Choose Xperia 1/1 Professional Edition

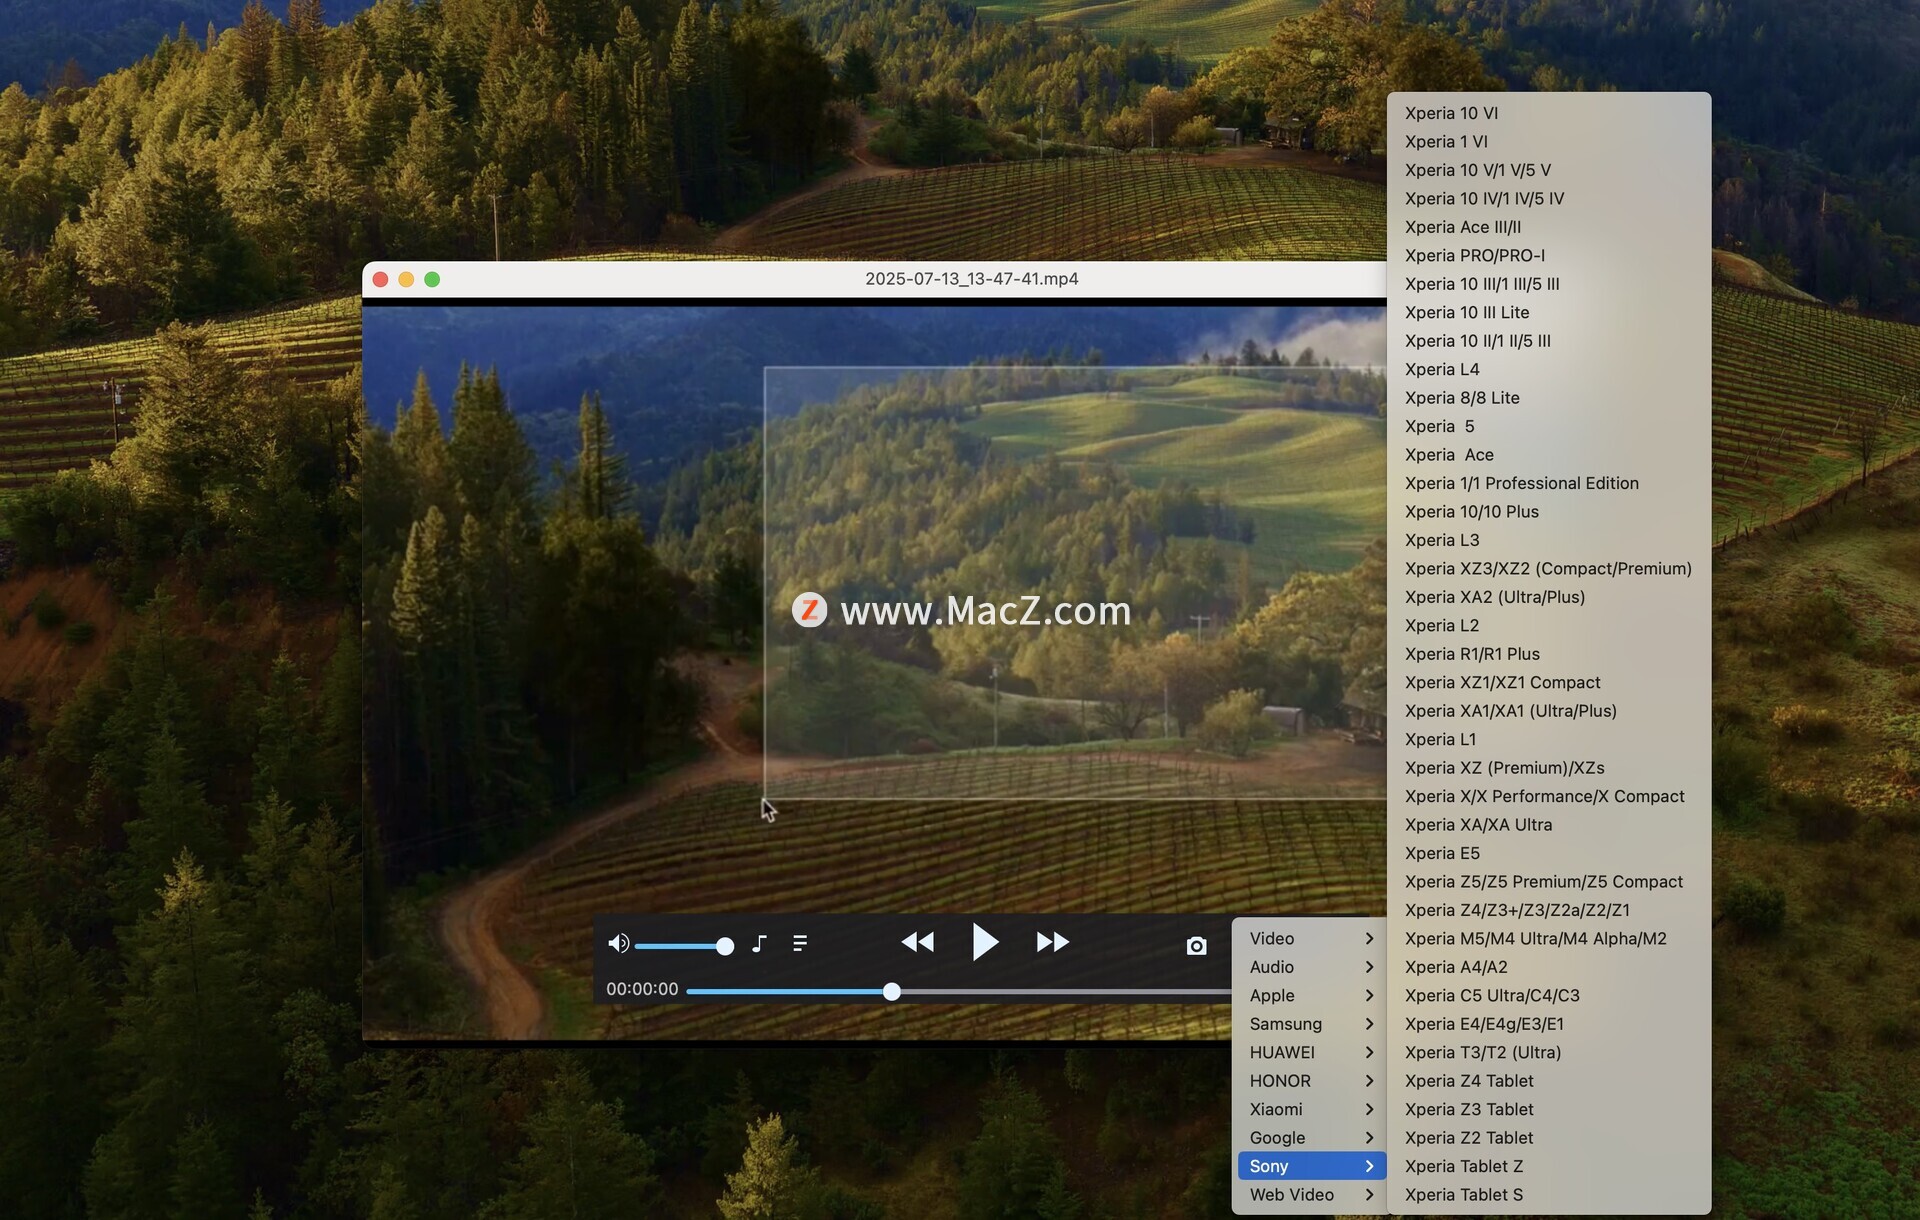(x=1521, y=483)
